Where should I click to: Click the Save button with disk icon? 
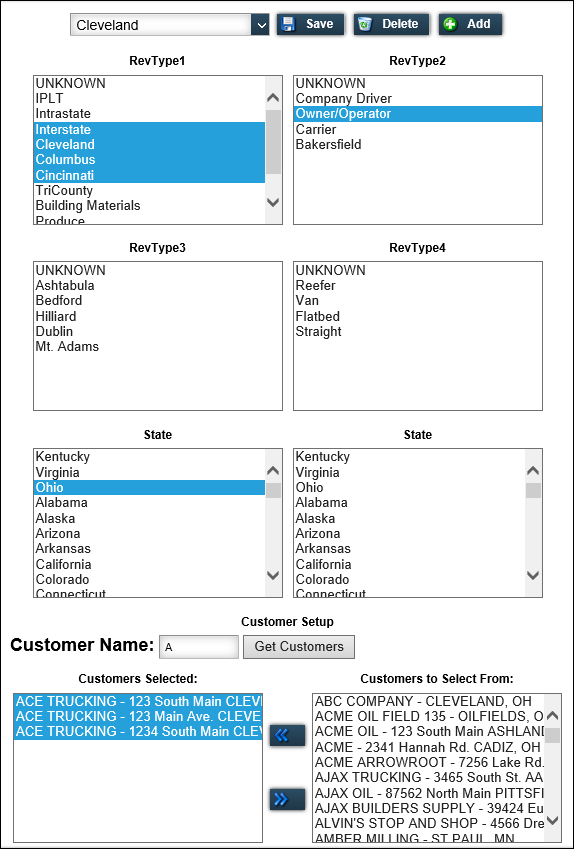coord(310,24)
